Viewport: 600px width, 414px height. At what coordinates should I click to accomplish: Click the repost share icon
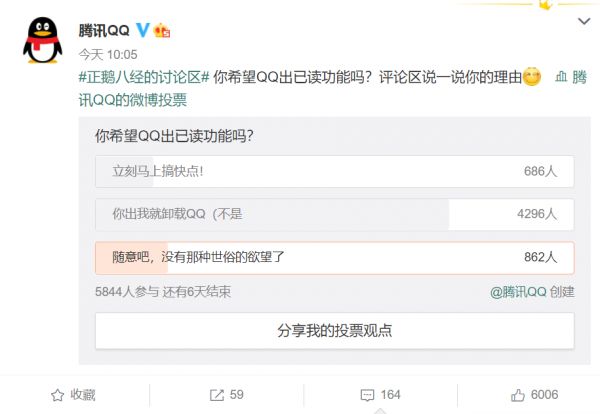217,395
